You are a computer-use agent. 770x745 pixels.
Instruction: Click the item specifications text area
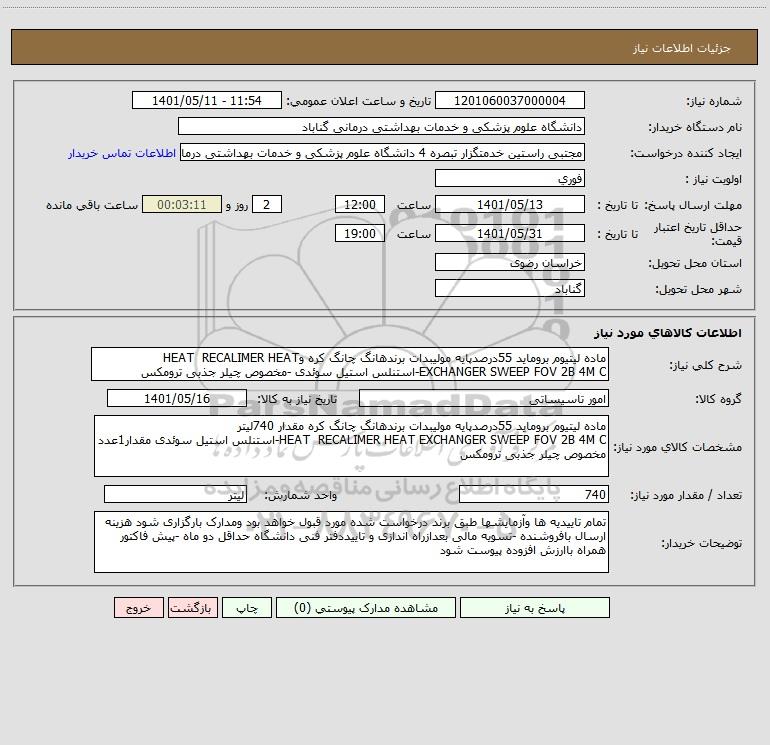[351, 446]
